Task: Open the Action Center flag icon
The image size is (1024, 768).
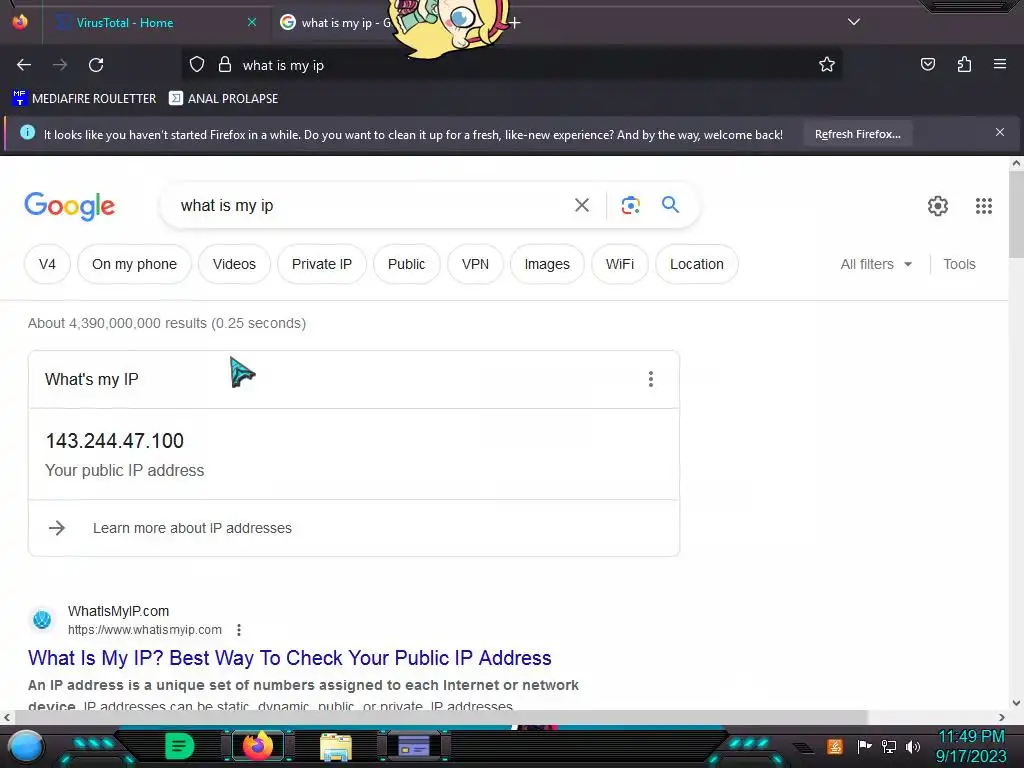Action: click(x=864, y=746)
